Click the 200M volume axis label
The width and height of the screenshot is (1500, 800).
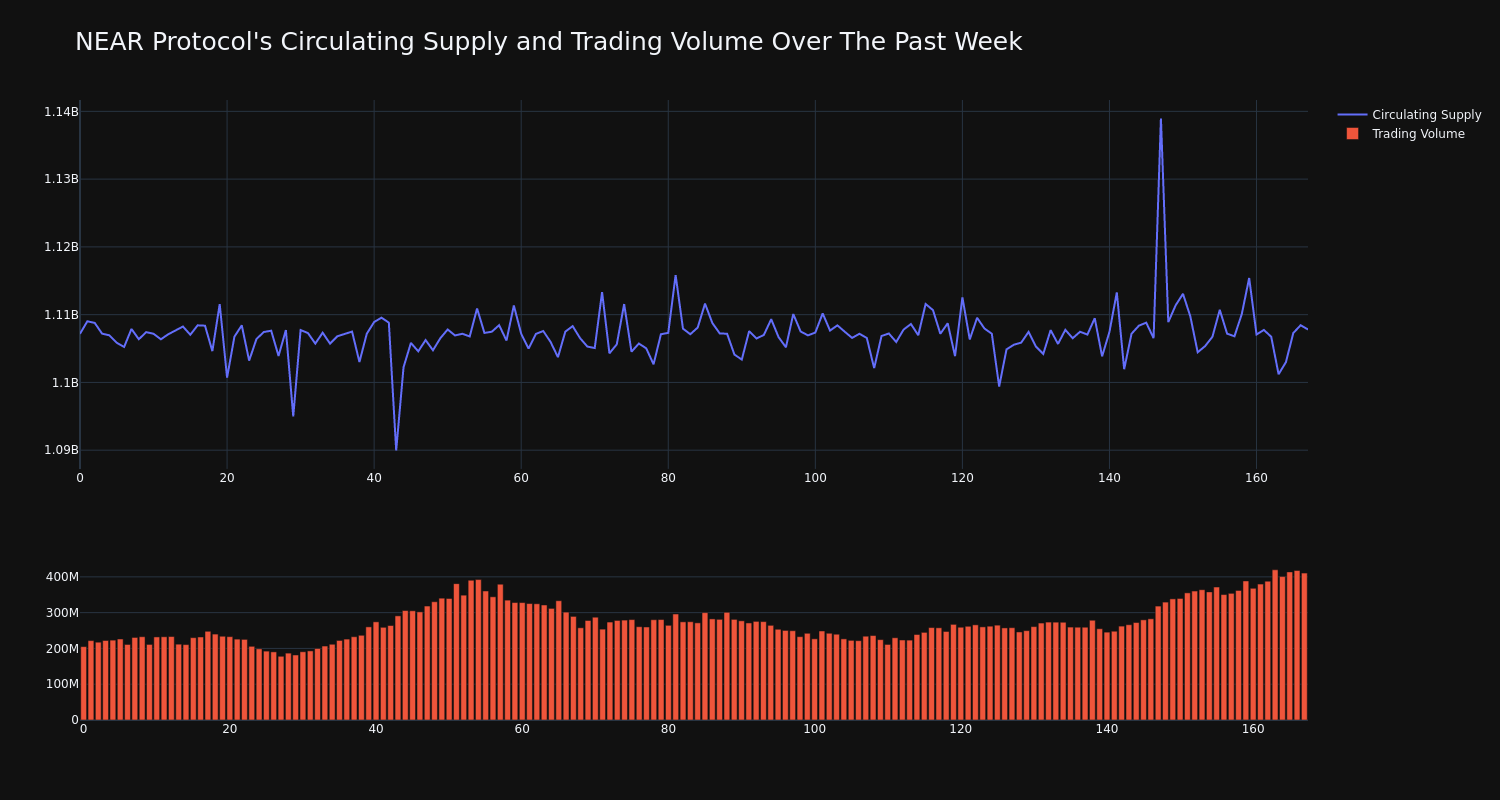tap(62, 648)
